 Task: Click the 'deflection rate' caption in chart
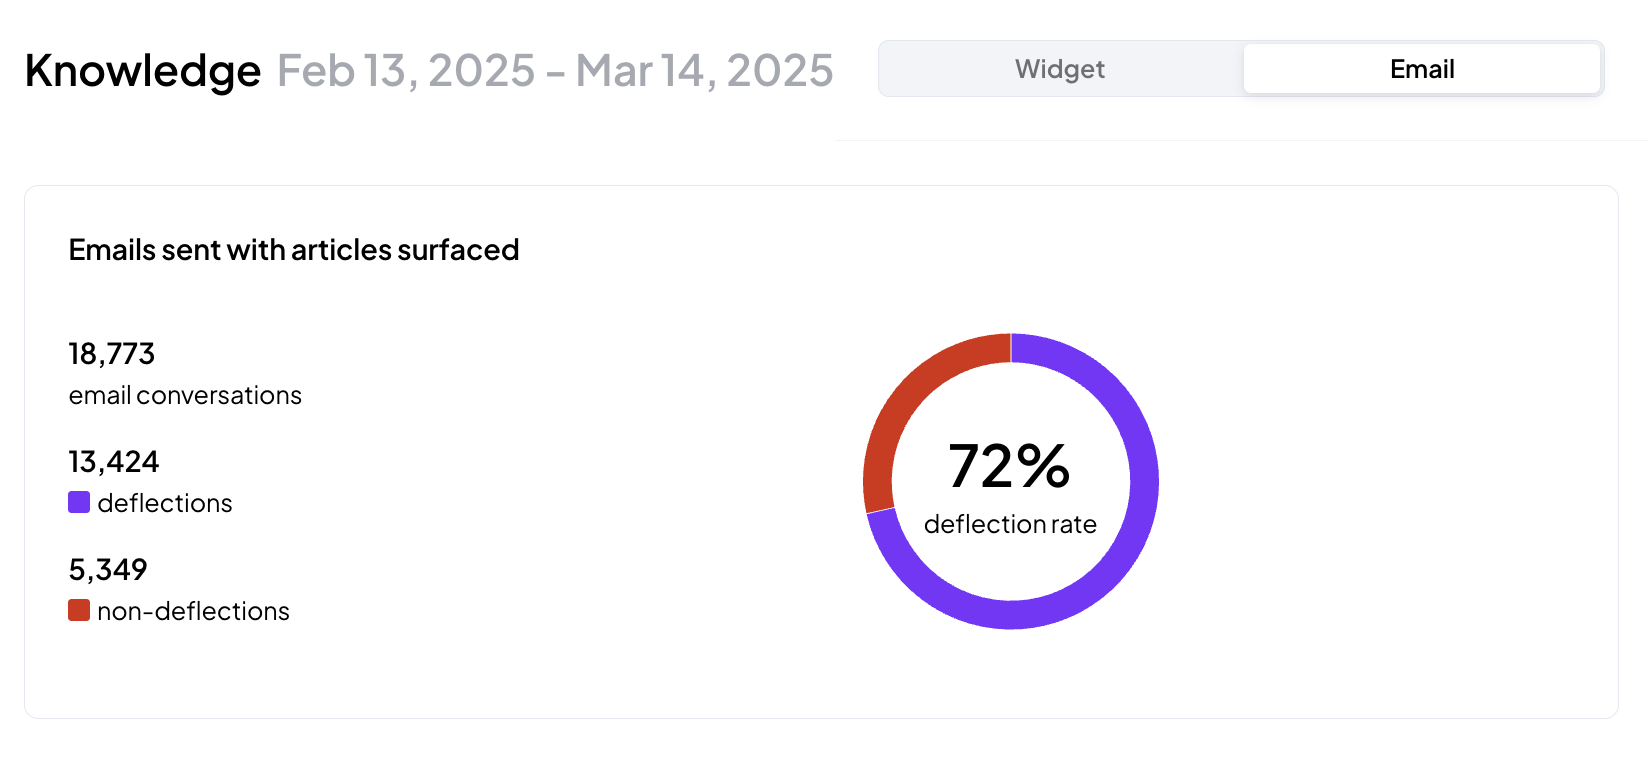[1010, 524]
